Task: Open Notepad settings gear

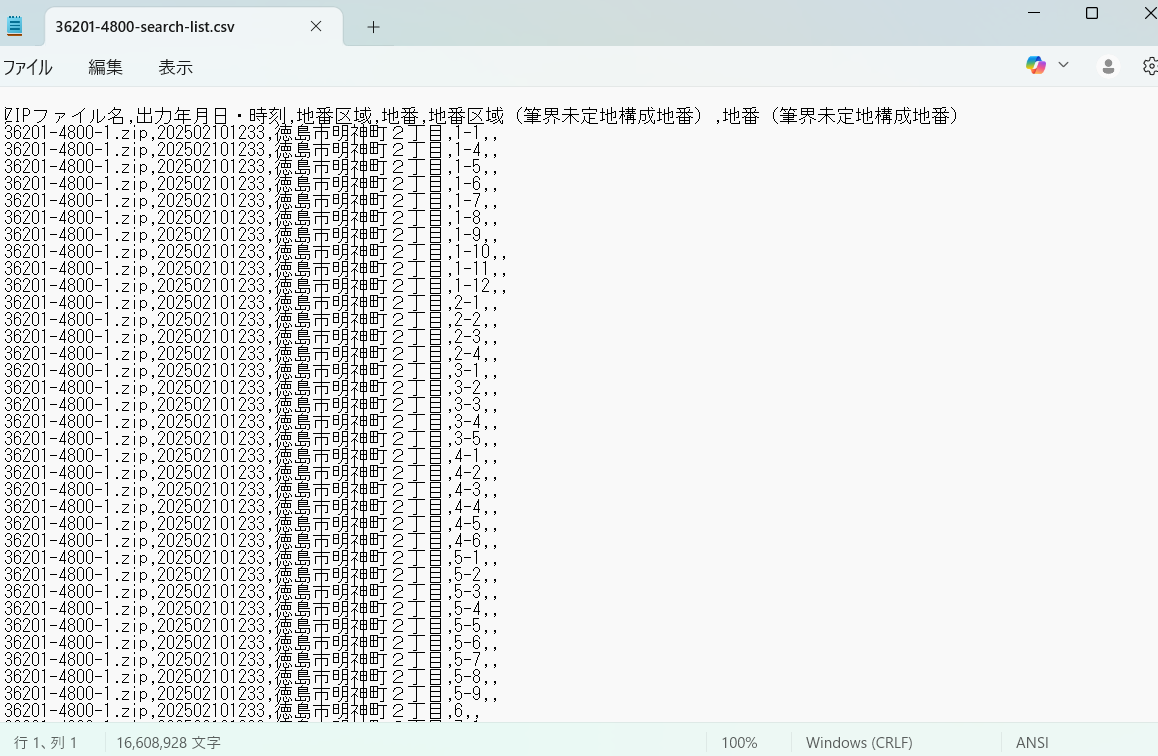Action: 1150,66
